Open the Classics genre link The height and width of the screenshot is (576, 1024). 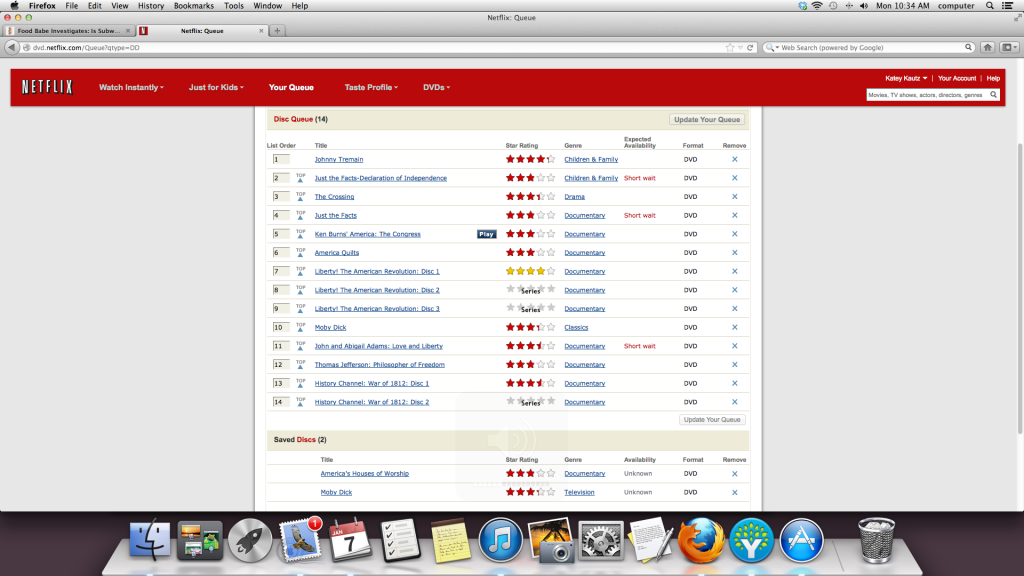point(576,327)
